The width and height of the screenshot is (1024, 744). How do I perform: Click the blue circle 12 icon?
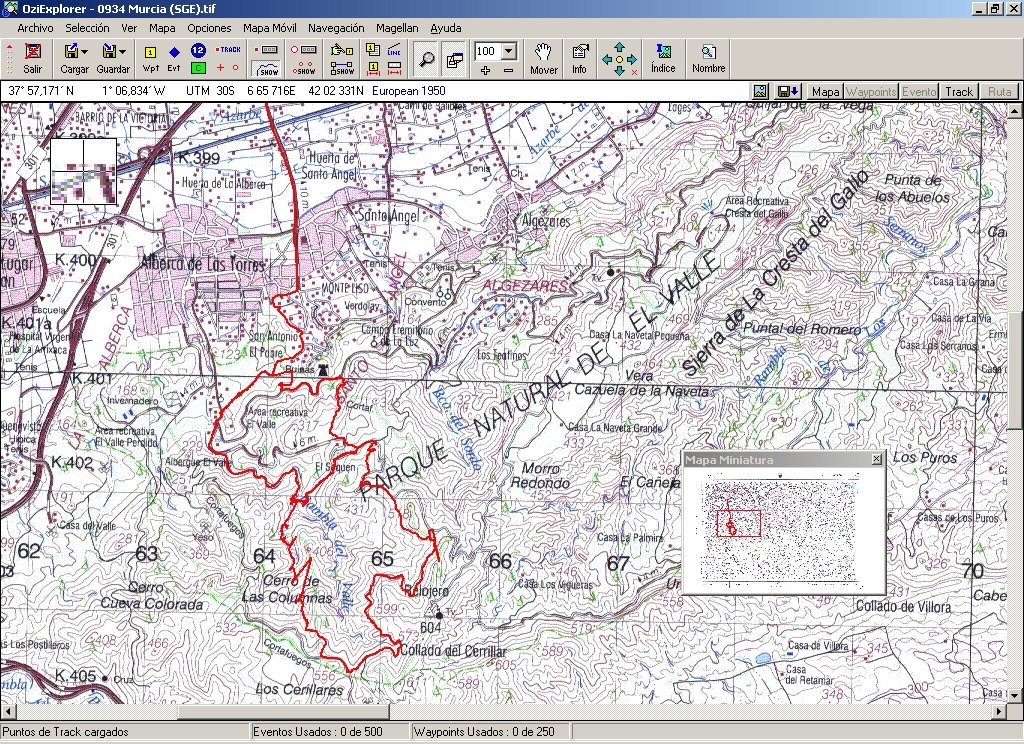(199, 50)
